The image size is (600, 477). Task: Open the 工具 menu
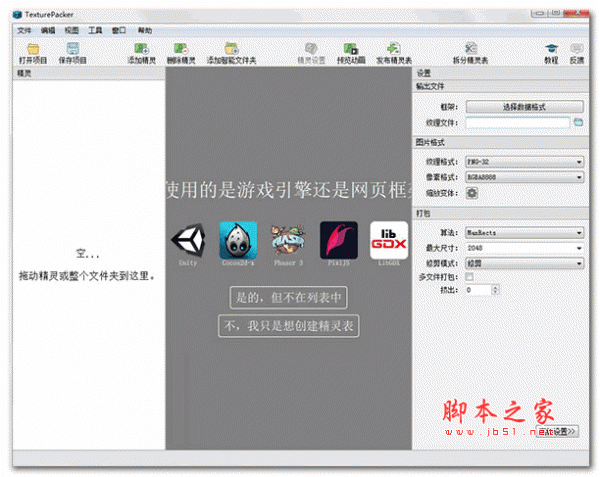pos(95,30)
